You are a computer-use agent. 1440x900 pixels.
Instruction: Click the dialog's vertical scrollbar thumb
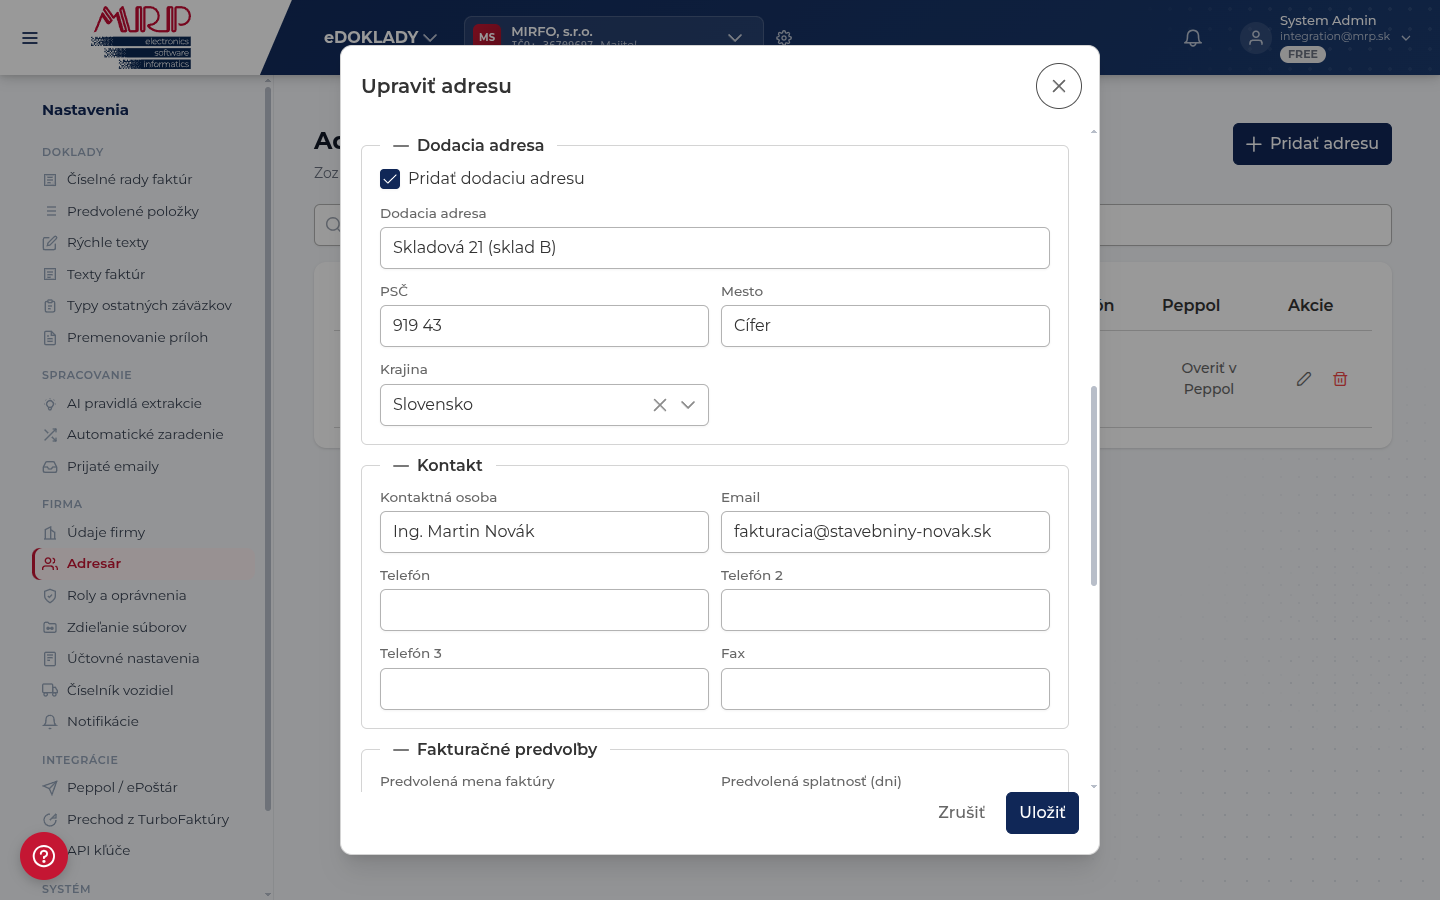click(1094, 486)
